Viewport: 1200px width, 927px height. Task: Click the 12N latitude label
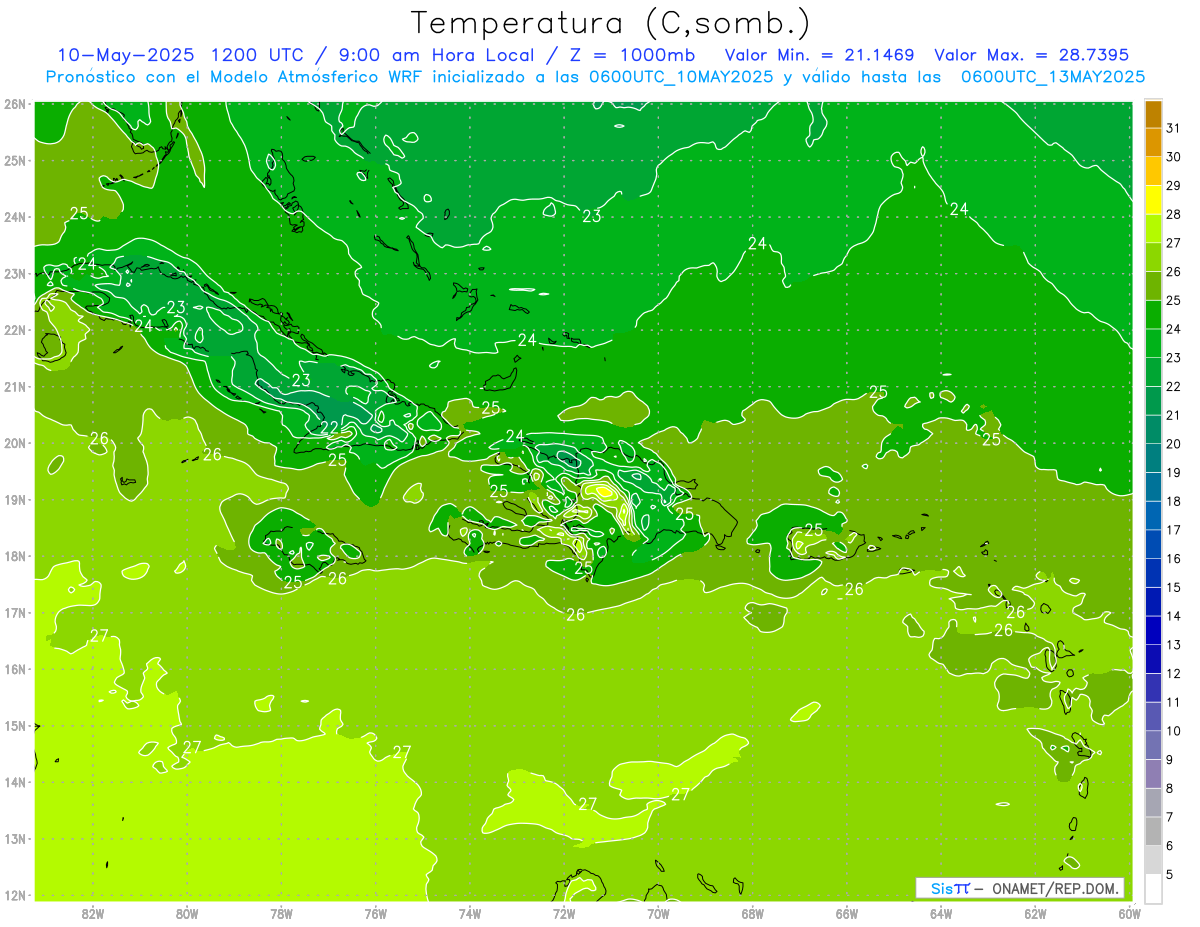click(x=15, y=895)
